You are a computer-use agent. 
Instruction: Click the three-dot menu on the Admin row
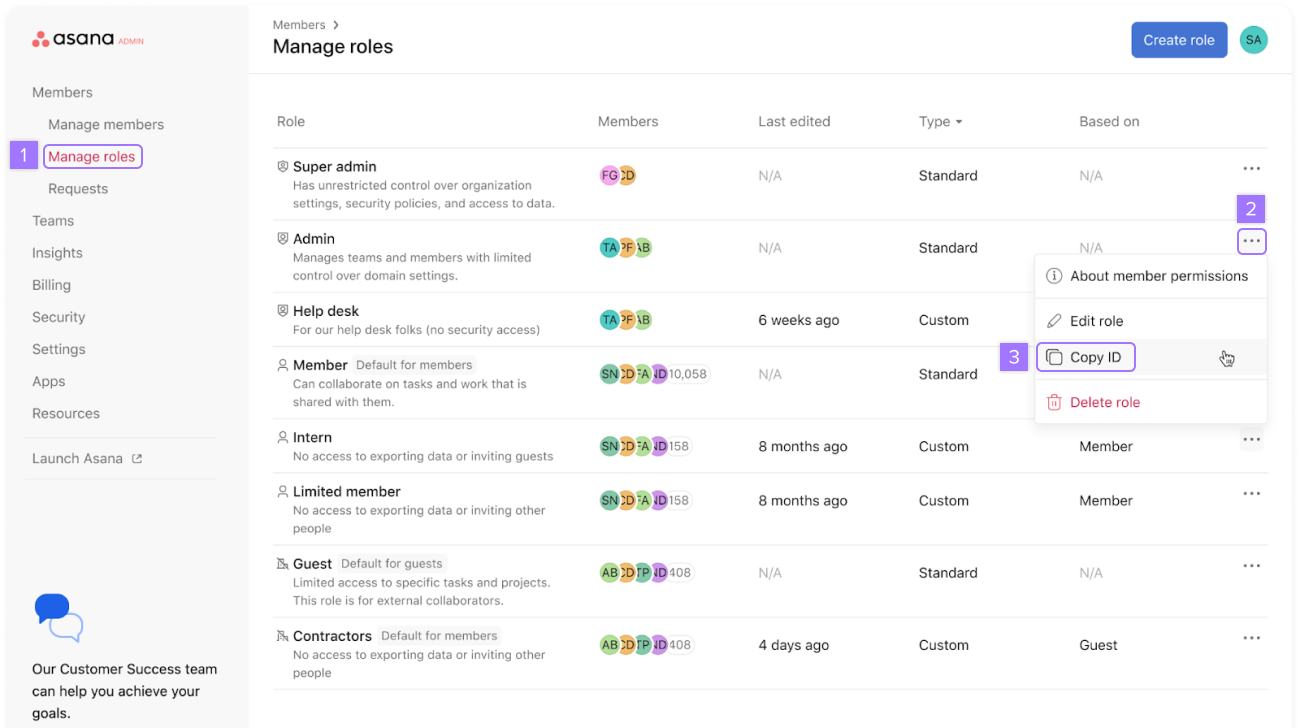tap(1251, 241)
